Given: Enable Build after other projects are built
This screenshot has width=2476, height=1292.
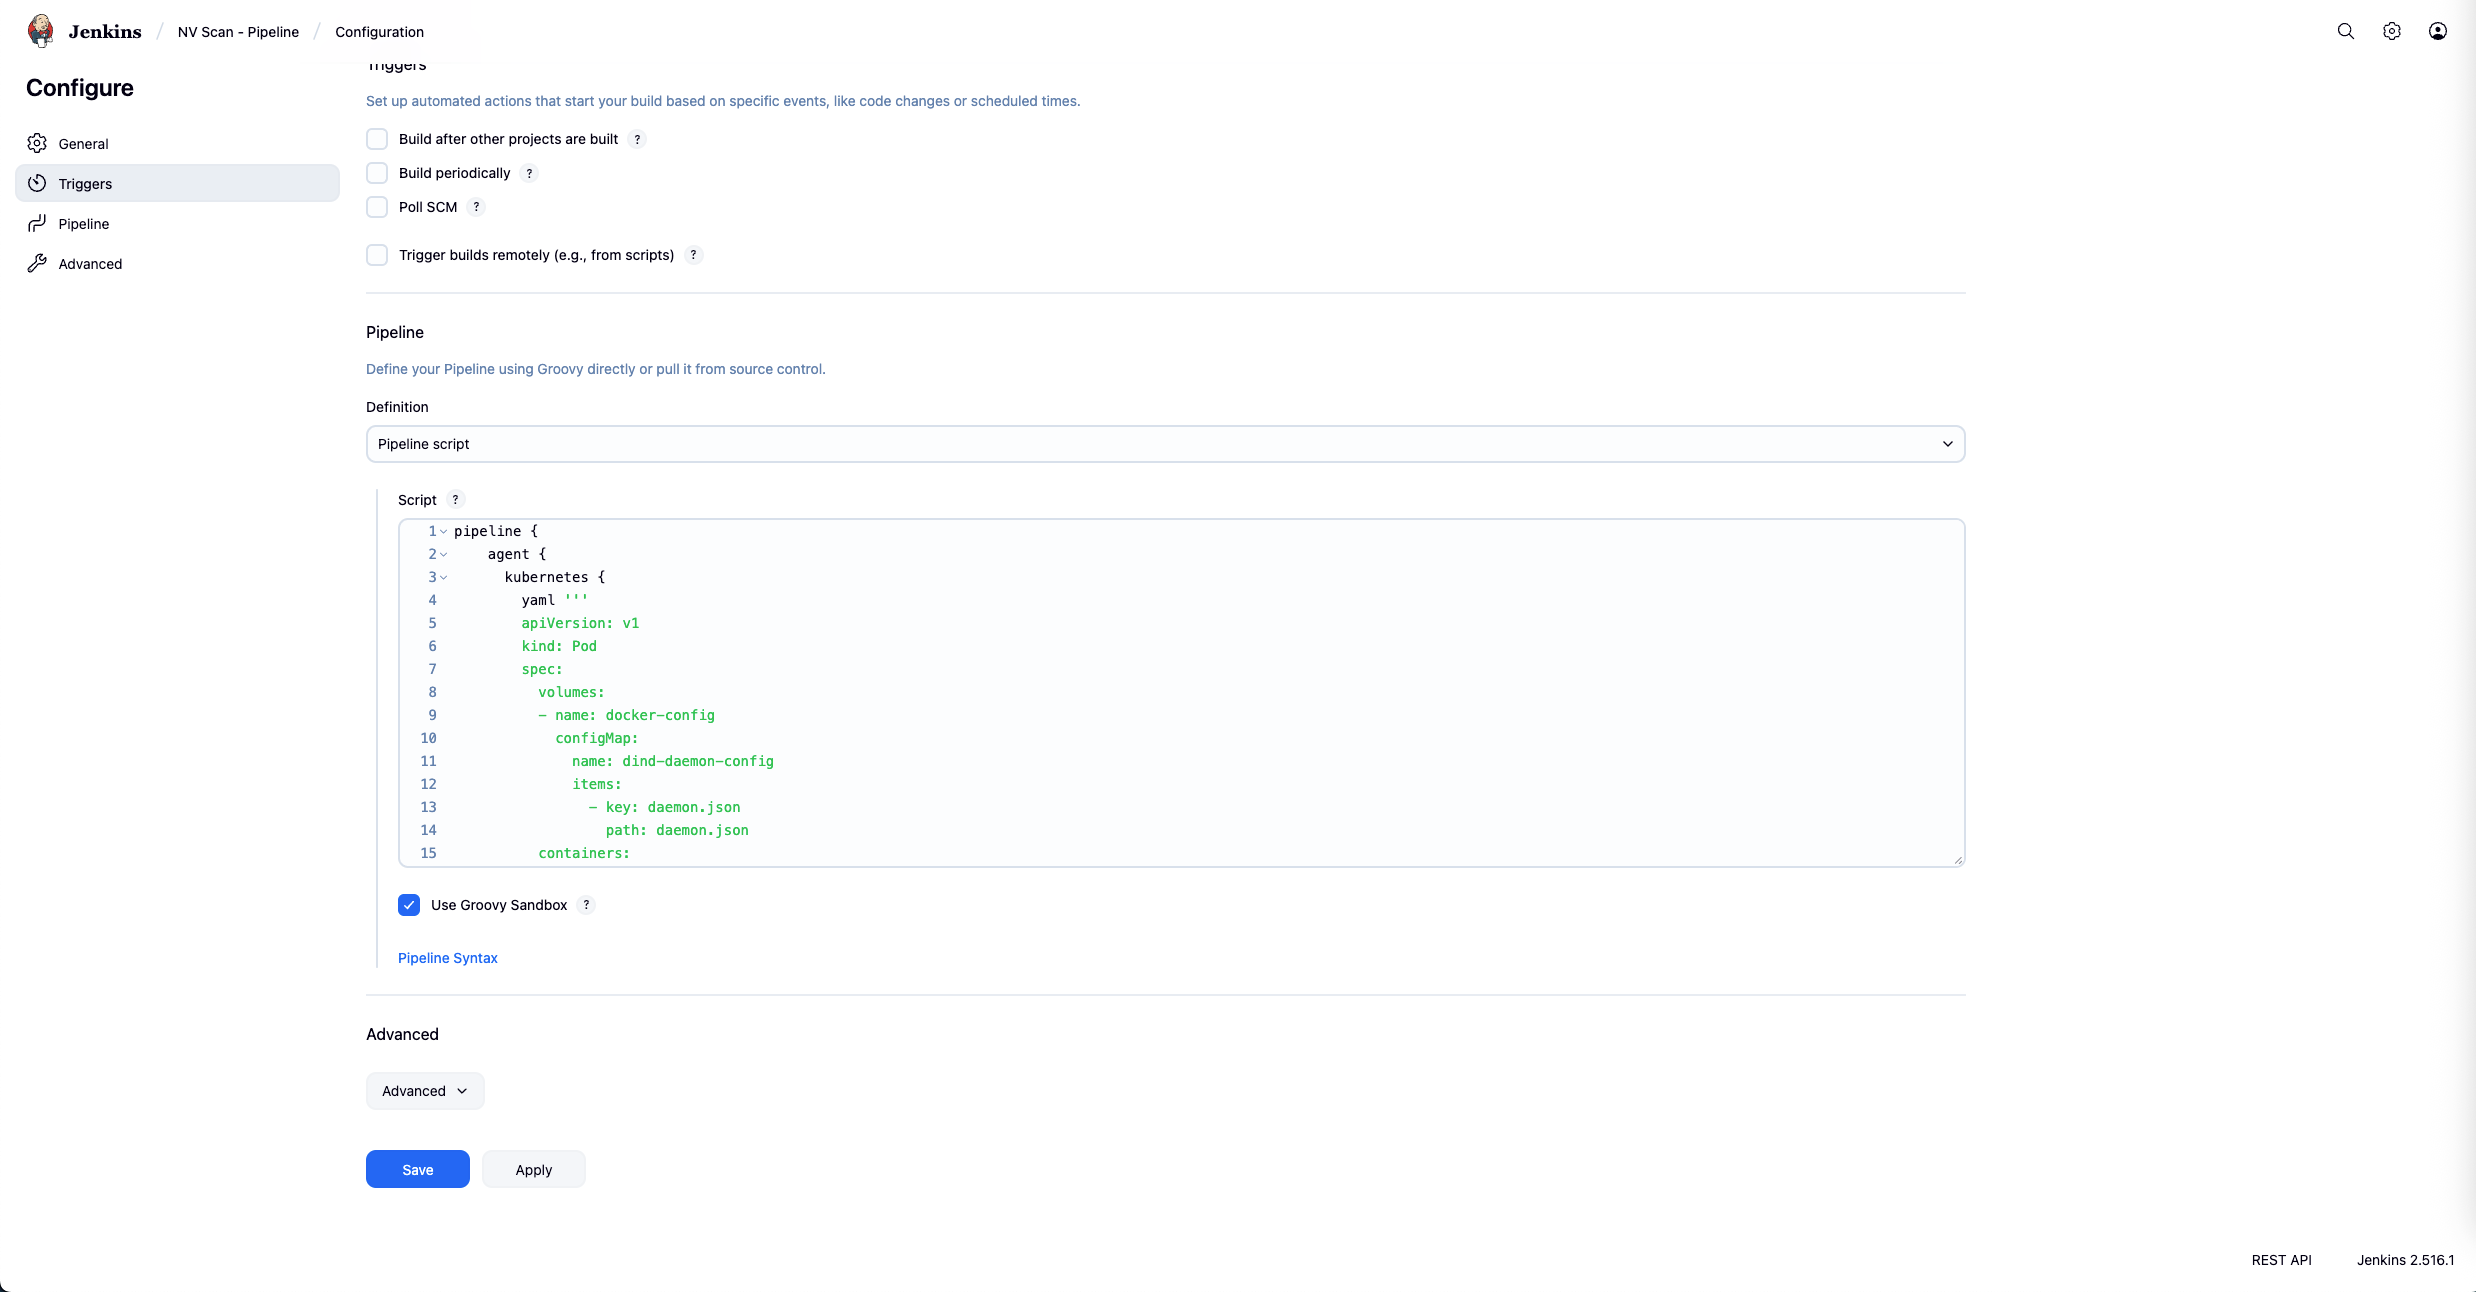Looking at the screenshot, I should 377,139.
